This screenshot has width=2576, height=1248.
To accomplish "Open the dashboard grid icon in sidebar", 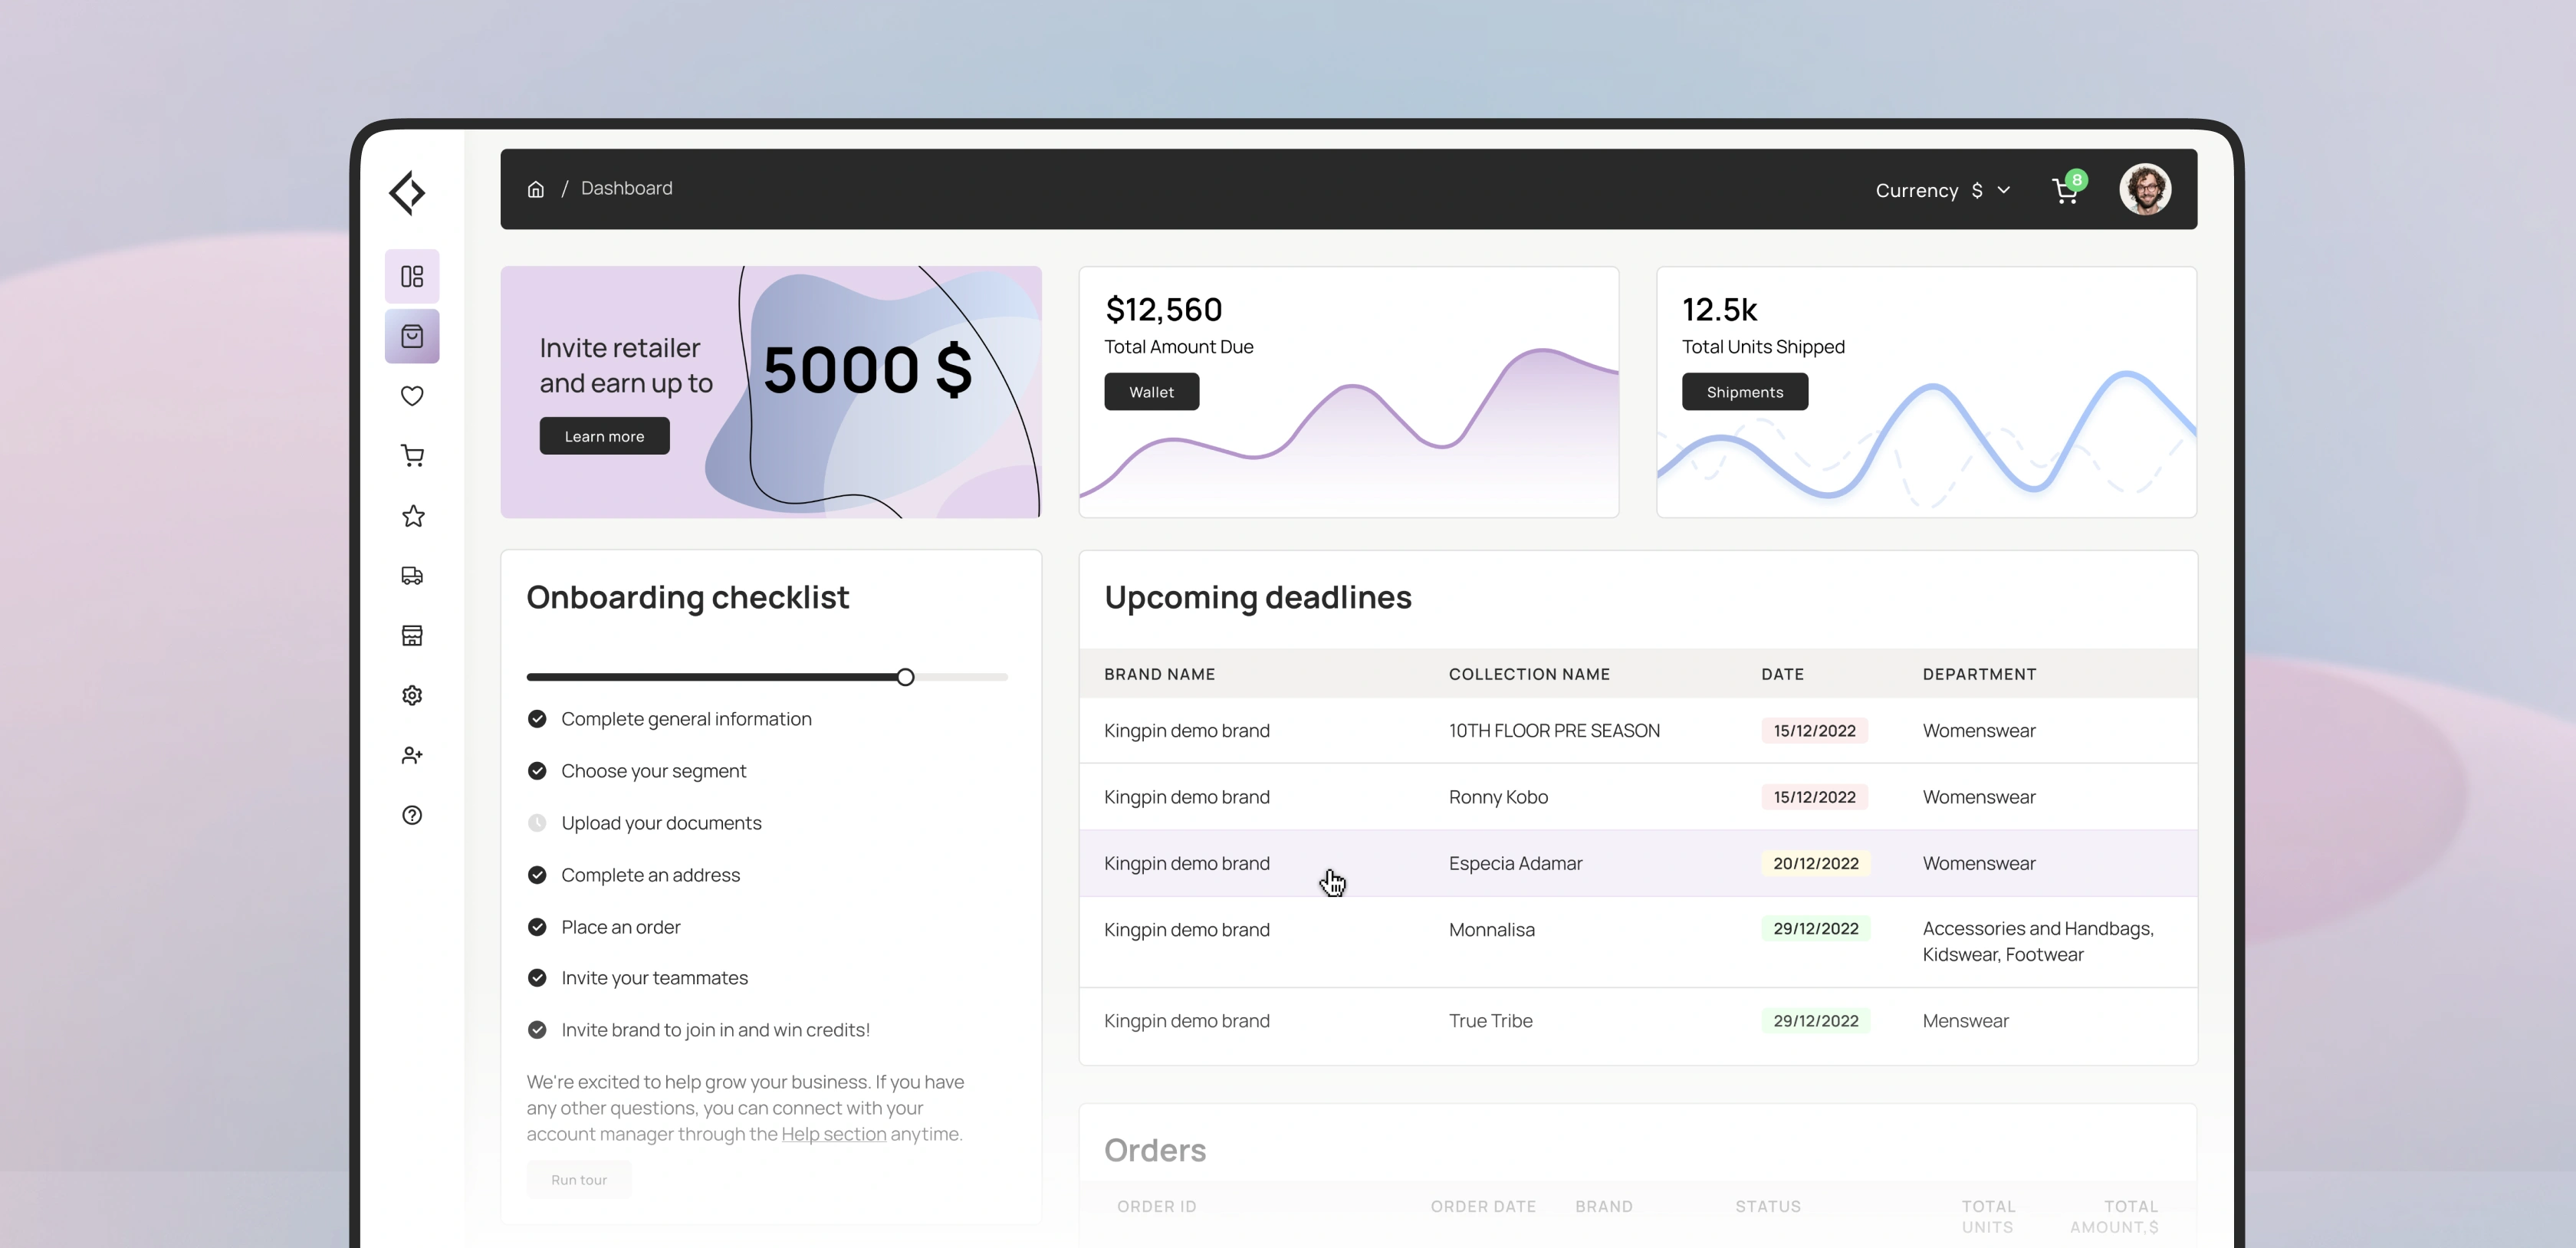I will click(412, 276).
